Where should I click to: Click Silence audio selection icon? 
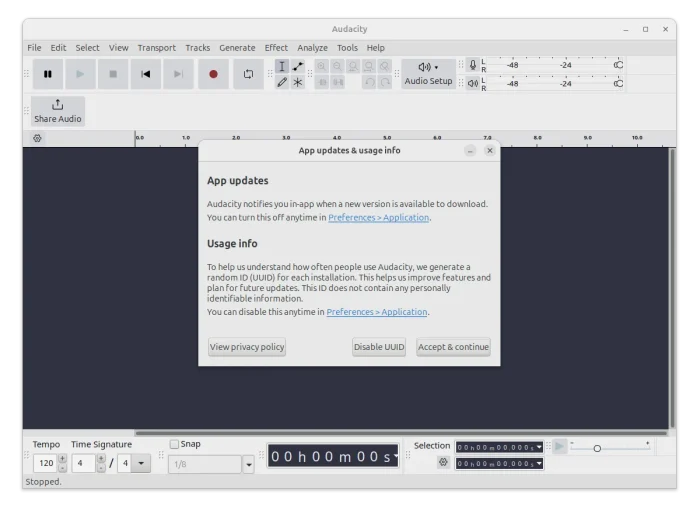338,82
